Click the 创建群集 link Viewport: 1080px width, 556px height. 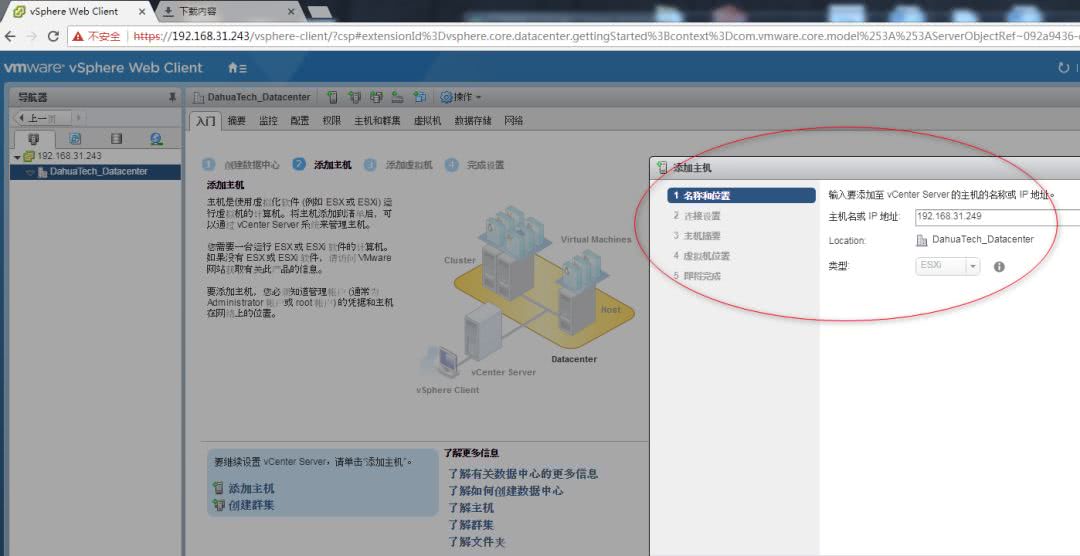tap(251, 505)
